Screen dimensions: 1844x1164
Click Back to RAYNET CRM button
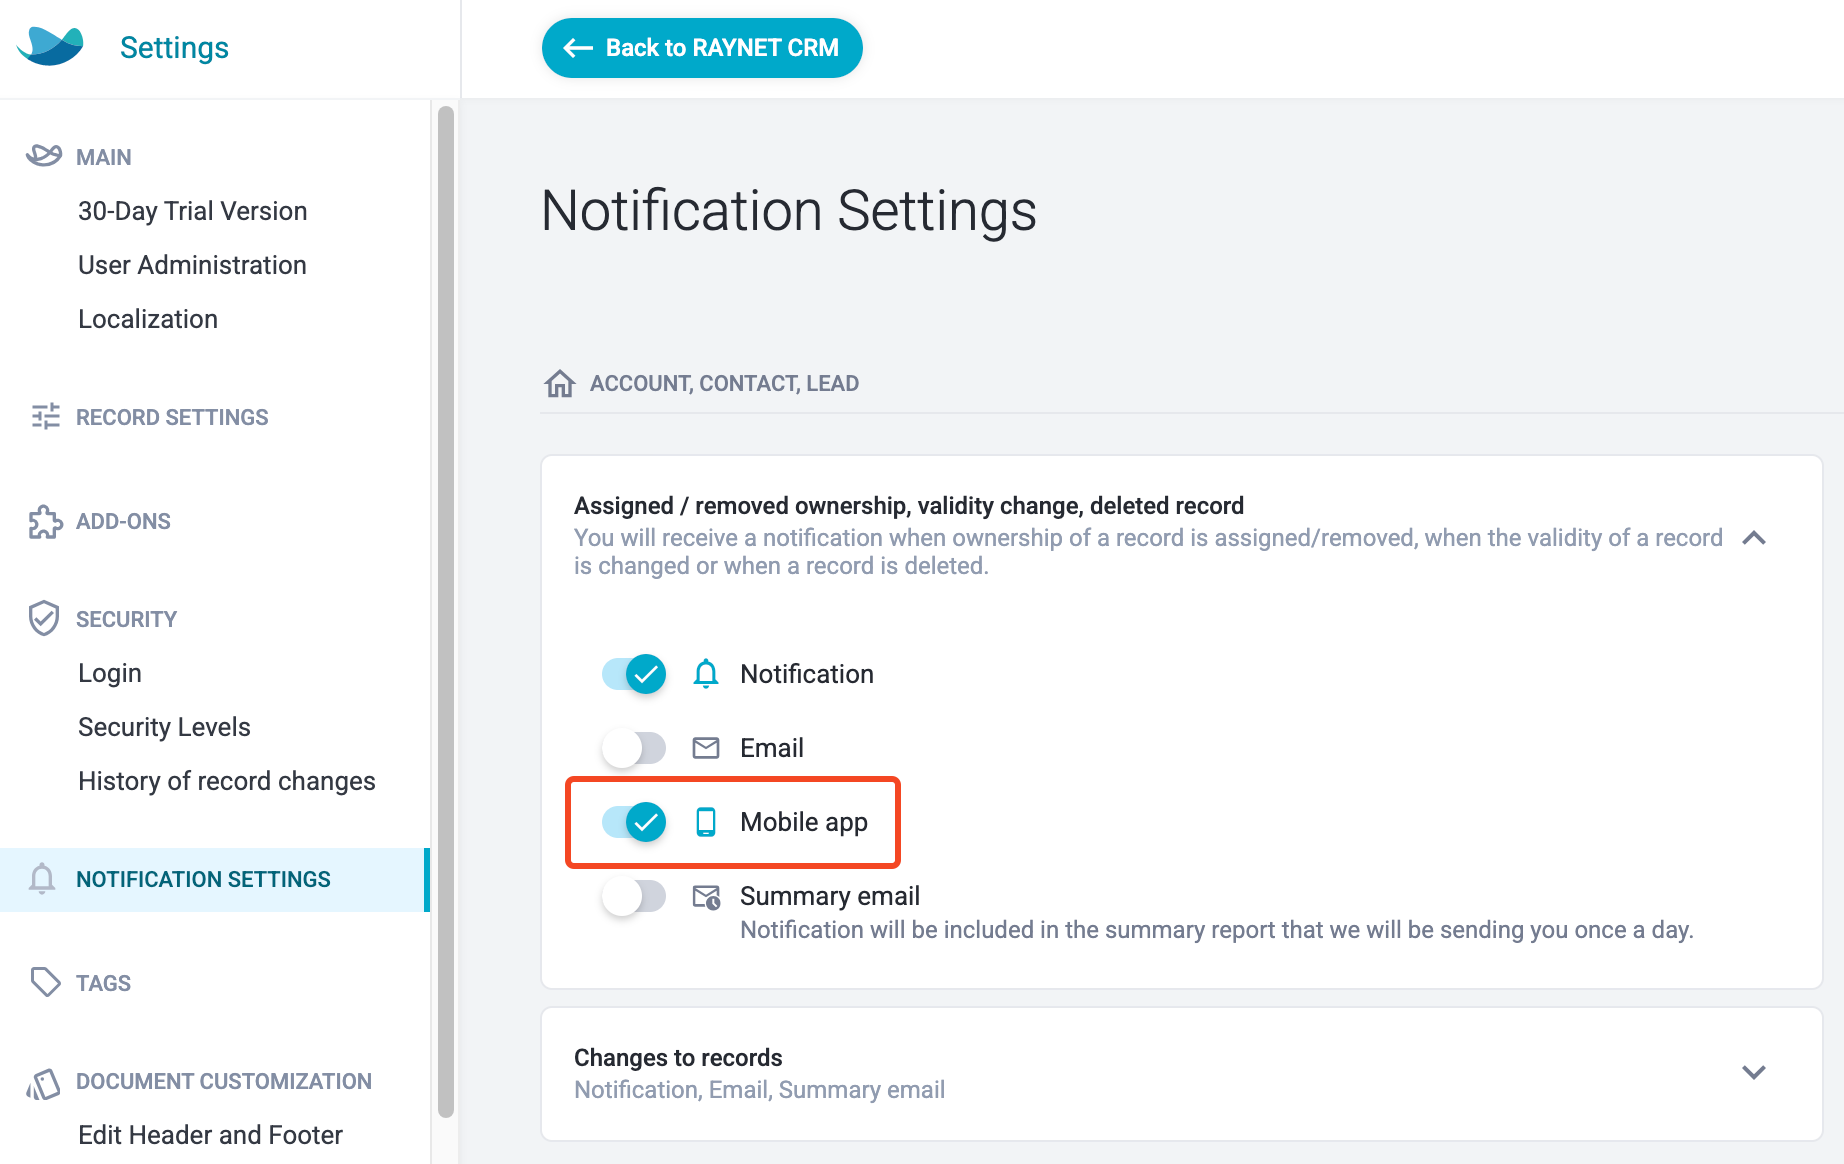coord(702,48)
